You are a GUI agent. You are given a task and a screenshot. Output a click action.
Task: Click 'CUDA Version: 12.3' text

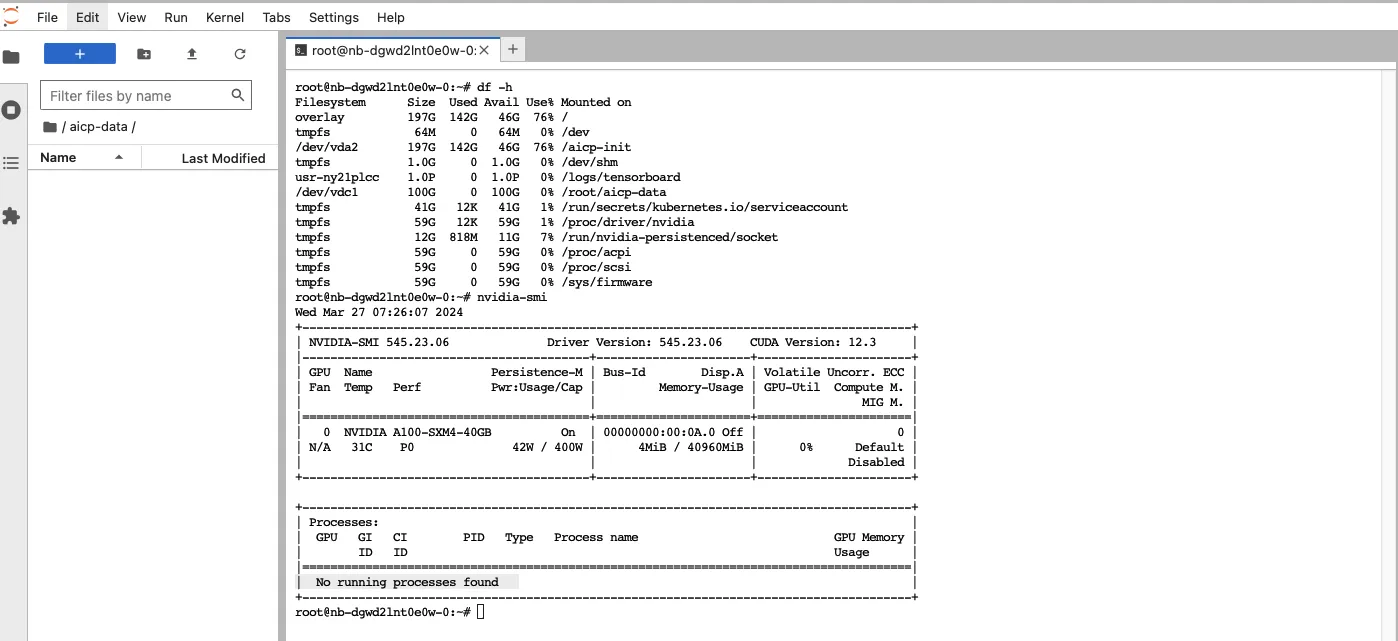click(813, 342)
